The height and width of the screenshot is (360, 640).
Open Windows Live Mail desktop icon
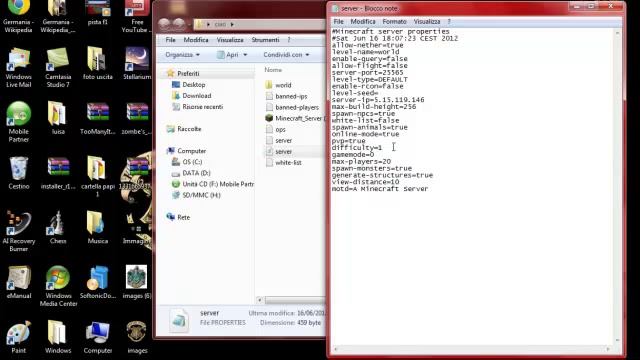19,67
